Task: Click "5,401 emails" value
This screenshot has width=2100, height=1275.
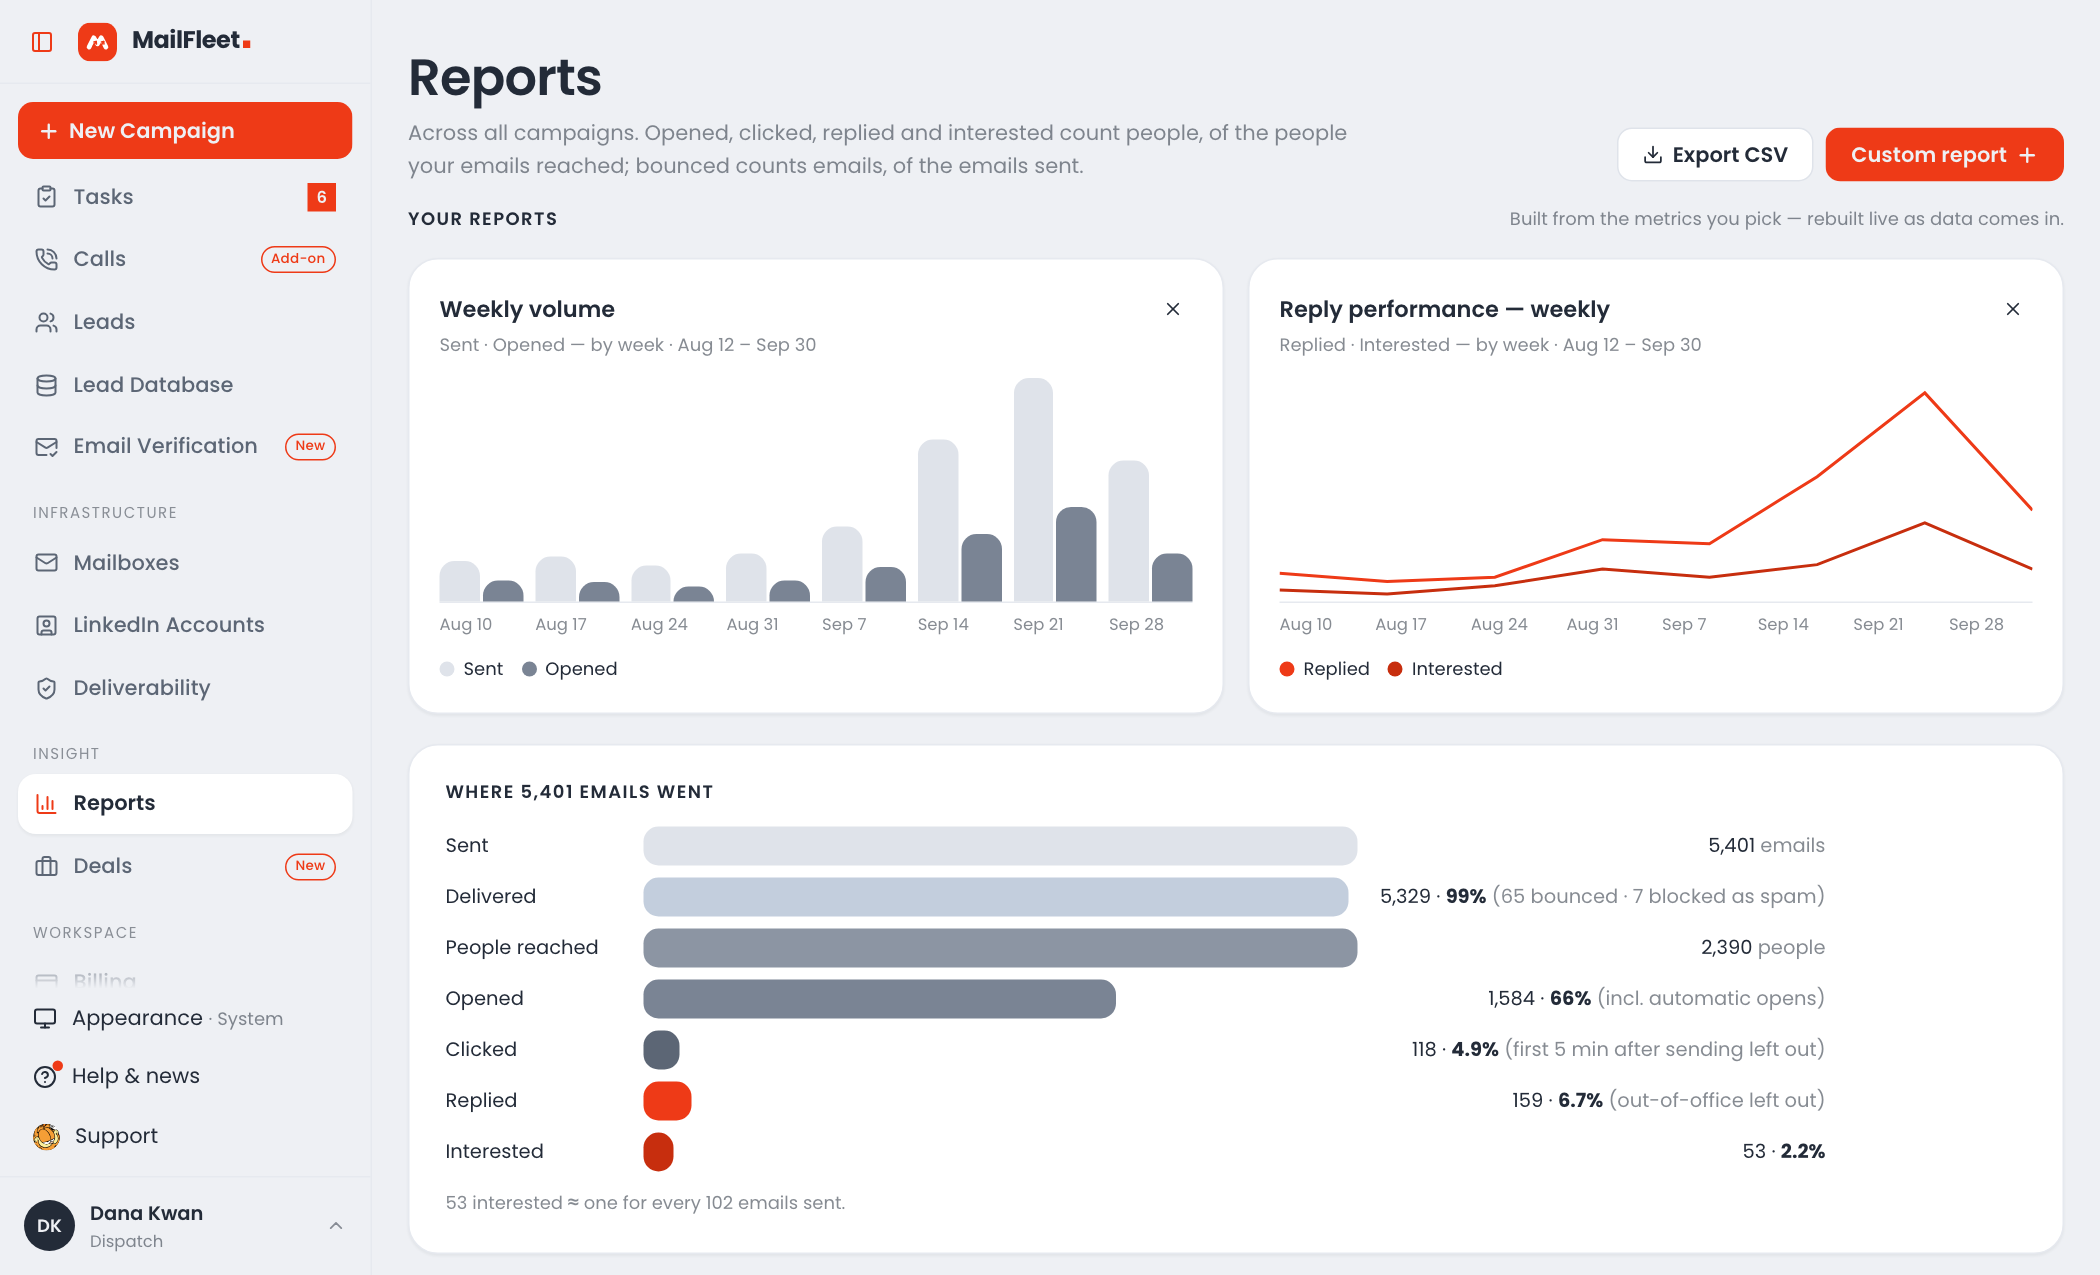Action: tap(1766, 846)
